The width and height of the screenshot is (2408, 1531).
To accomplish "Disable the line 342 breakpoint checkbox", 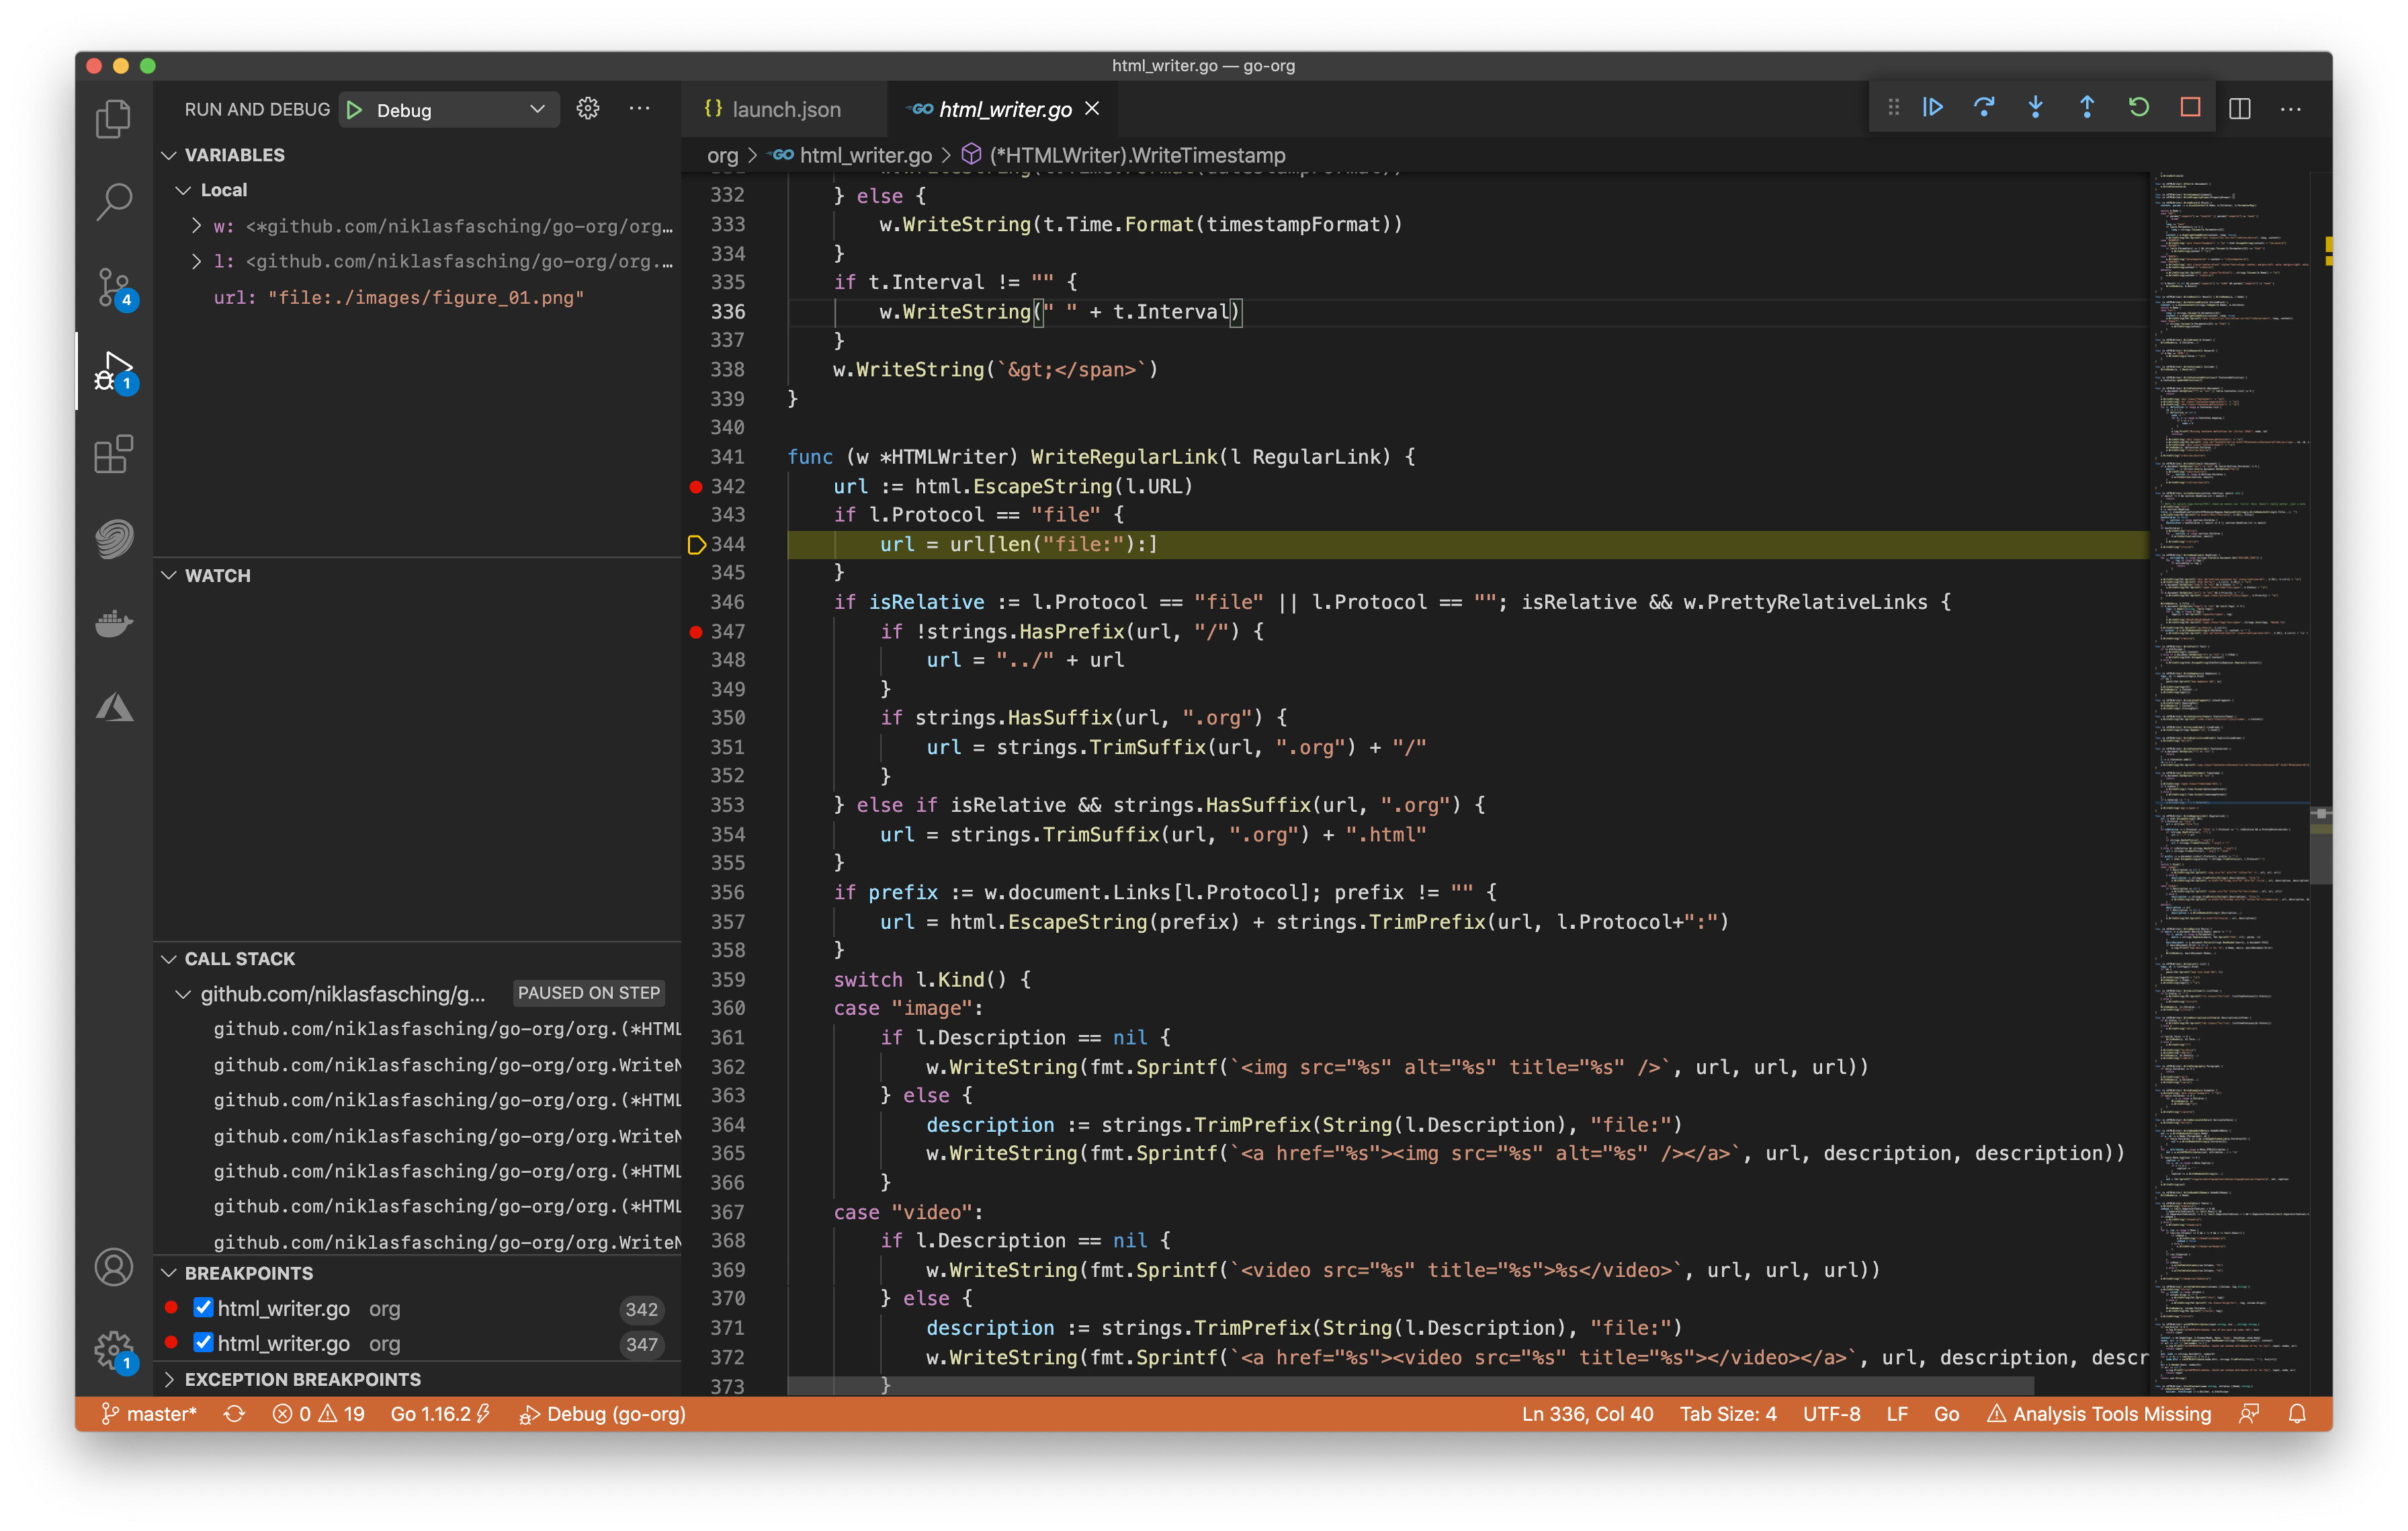I will click(x=203, y=1308).
